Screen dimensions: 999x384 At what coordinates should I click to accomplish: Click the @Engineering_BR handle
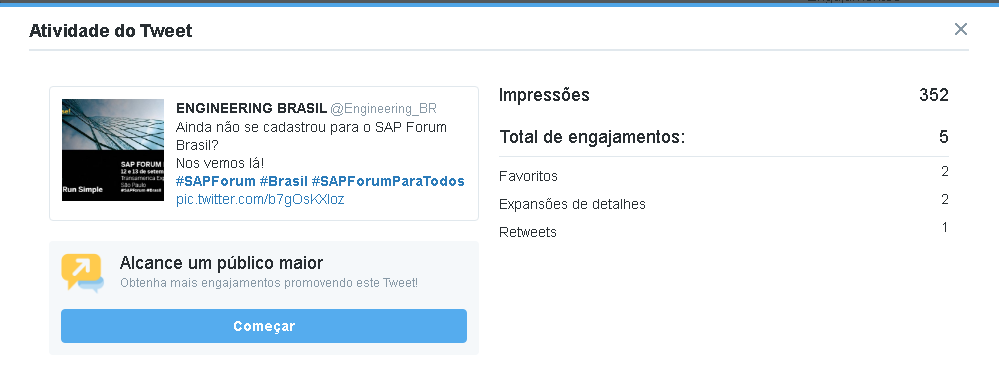[384, 109]
